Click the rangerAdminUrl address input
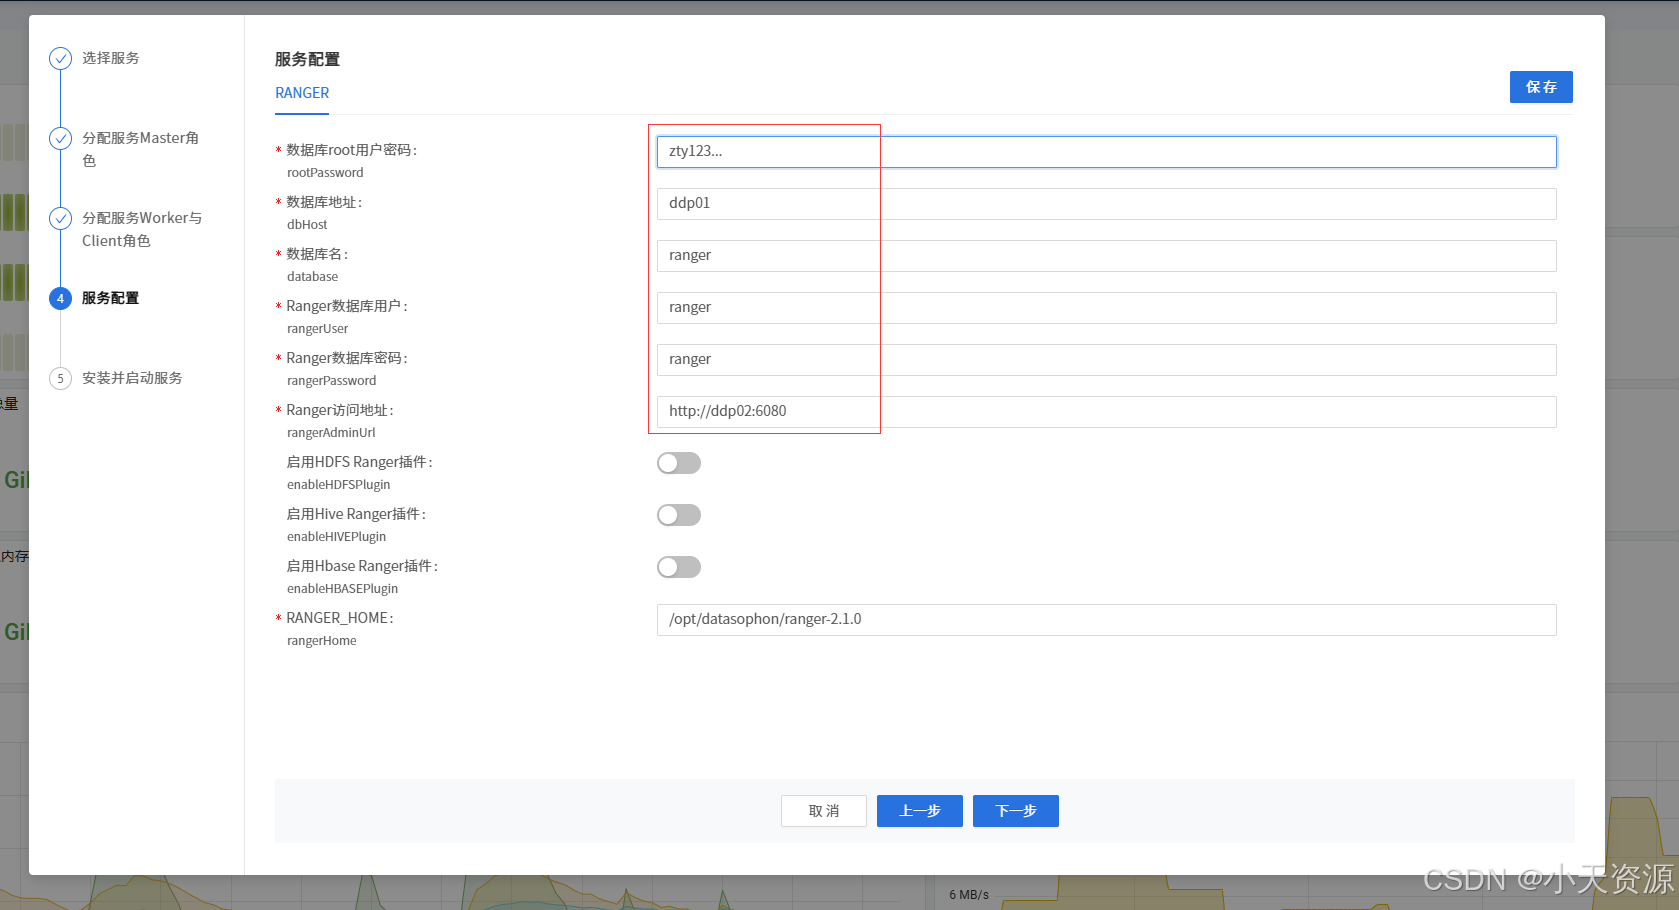 point(1105,412)
